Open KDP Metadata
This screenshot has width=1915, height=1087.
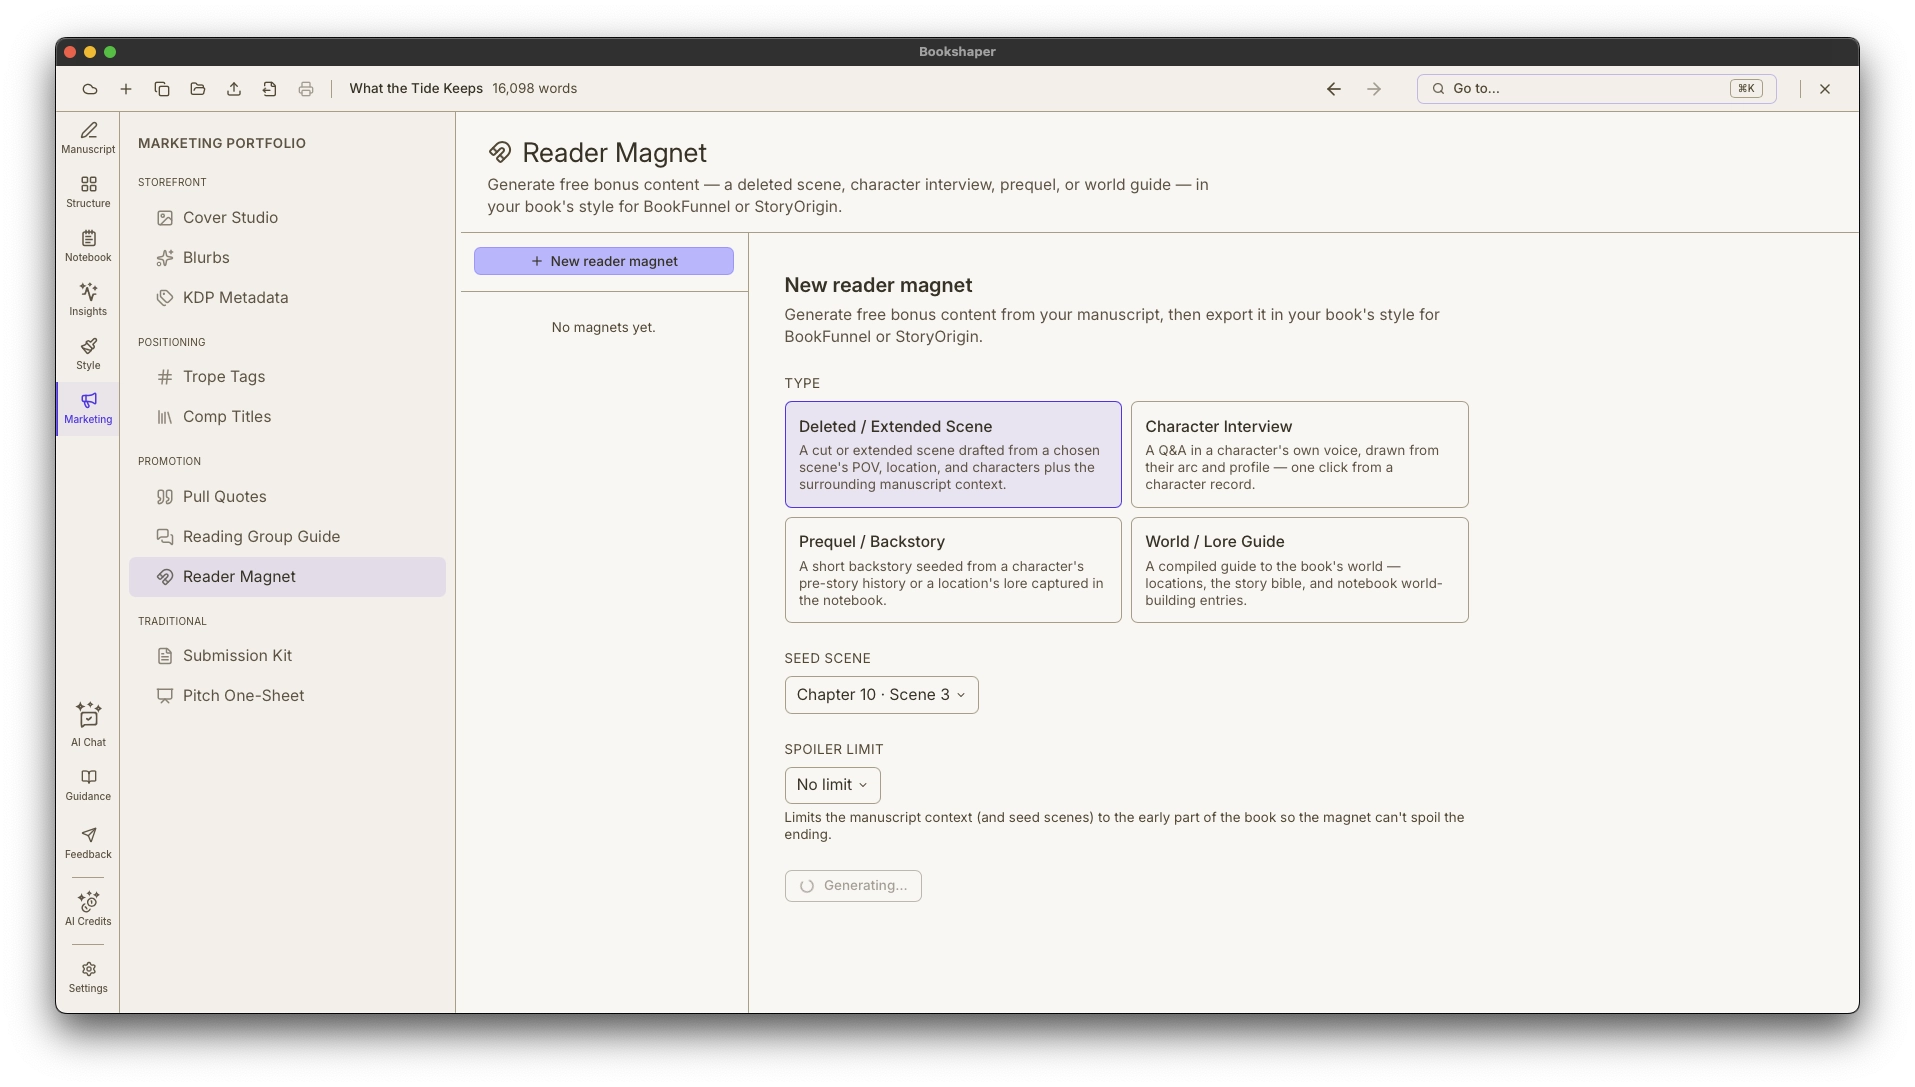pos(287,298)
